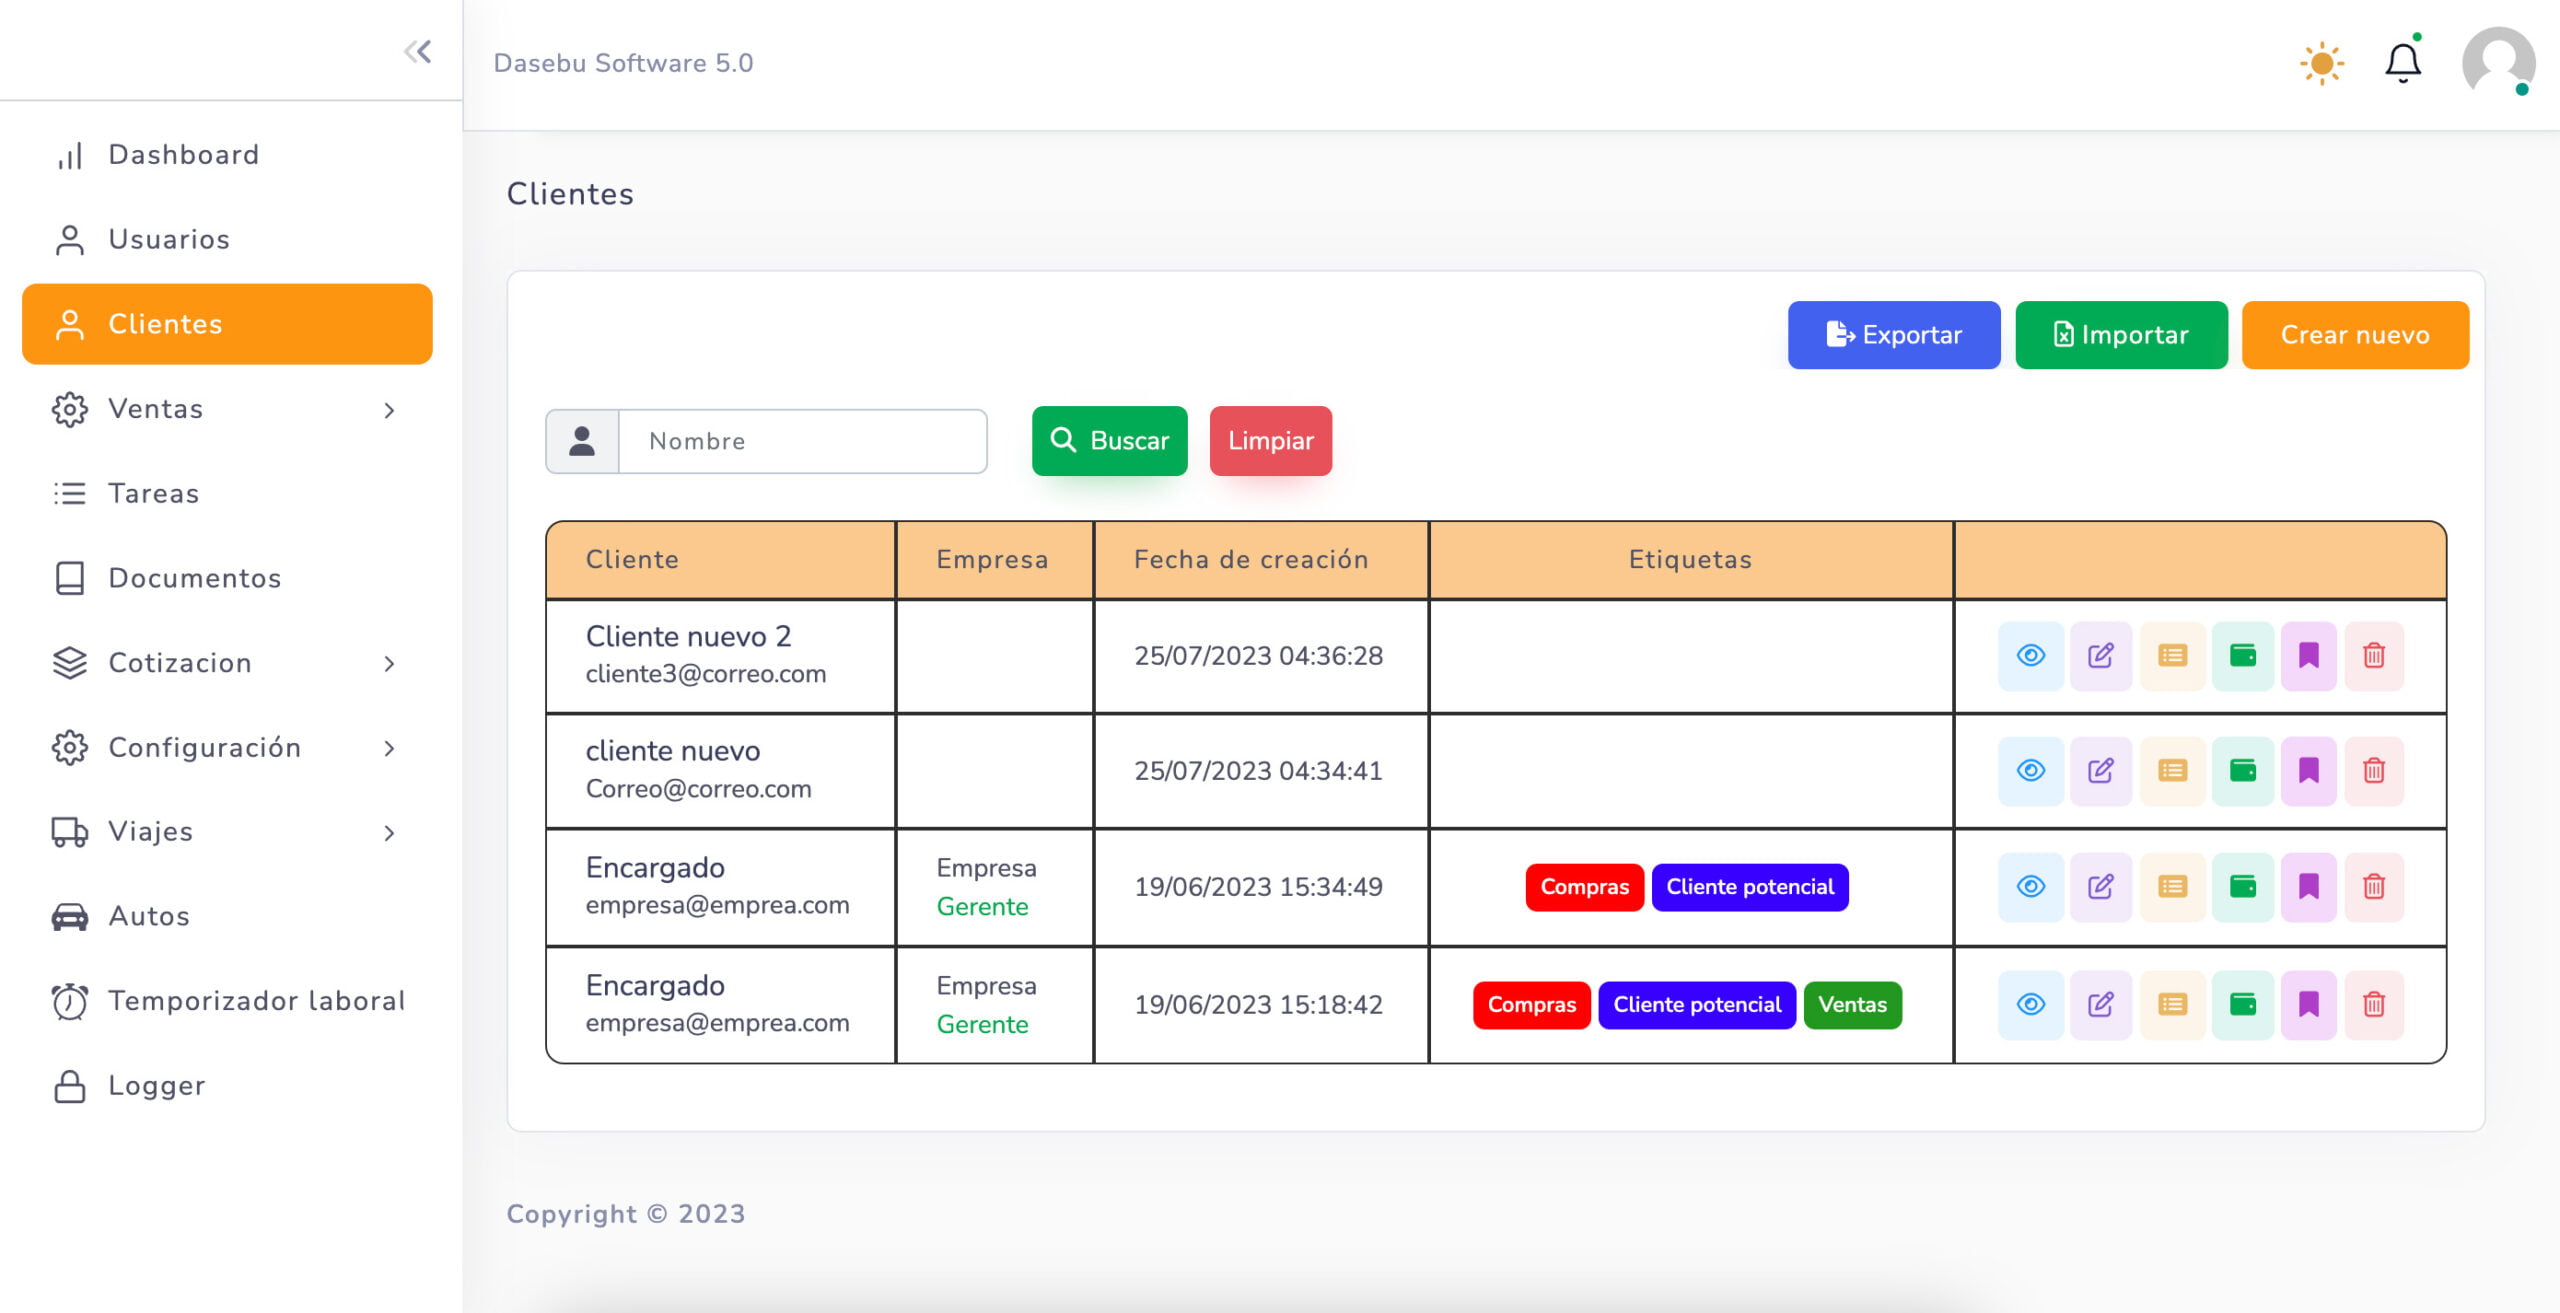
Task: Open Autos menu item
Action: (x=227, y=916)
